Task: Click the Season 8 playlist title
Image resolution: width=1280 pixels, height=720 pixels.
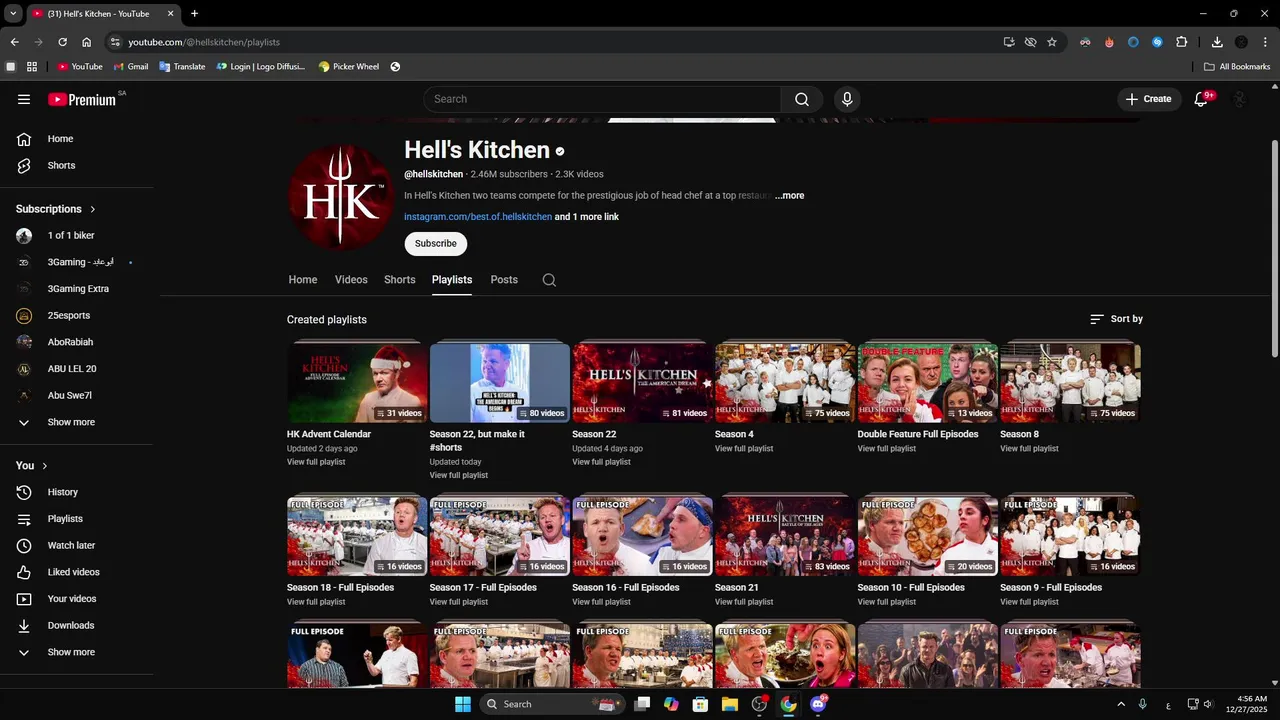Action: point(1019,435)
